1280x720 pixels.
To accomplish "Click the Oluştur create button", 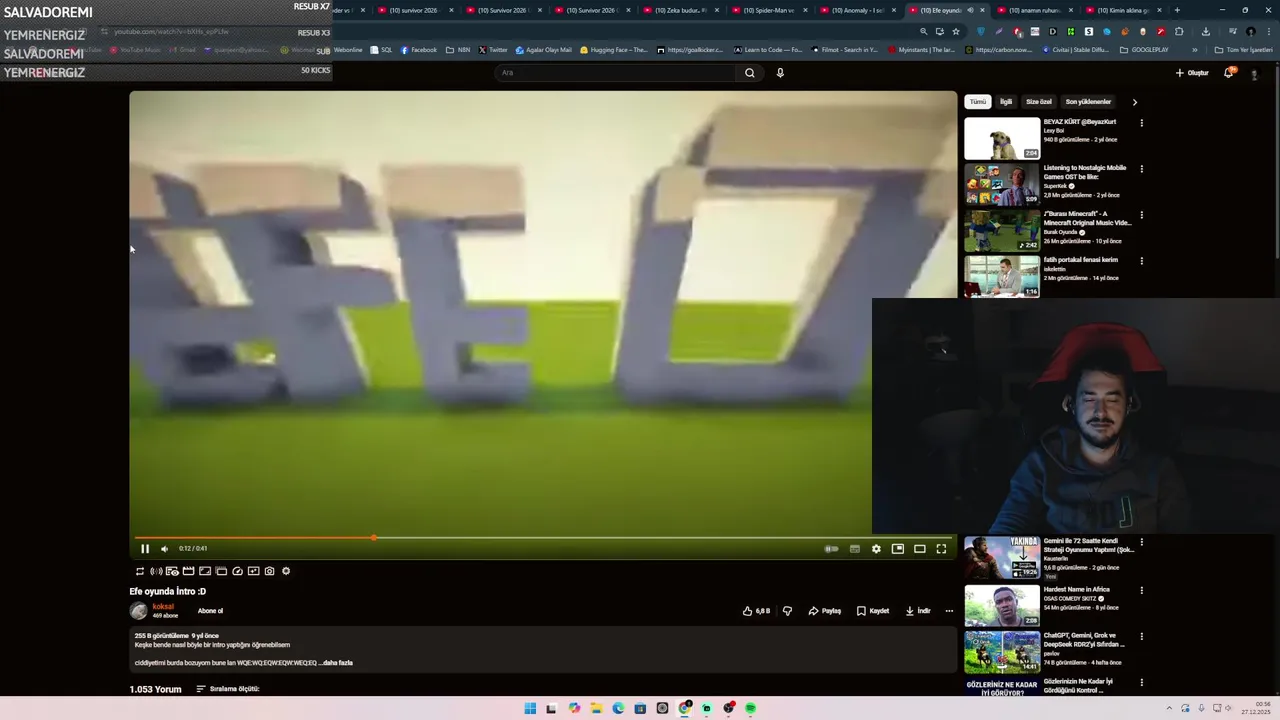I will [x=1192, y=73].
